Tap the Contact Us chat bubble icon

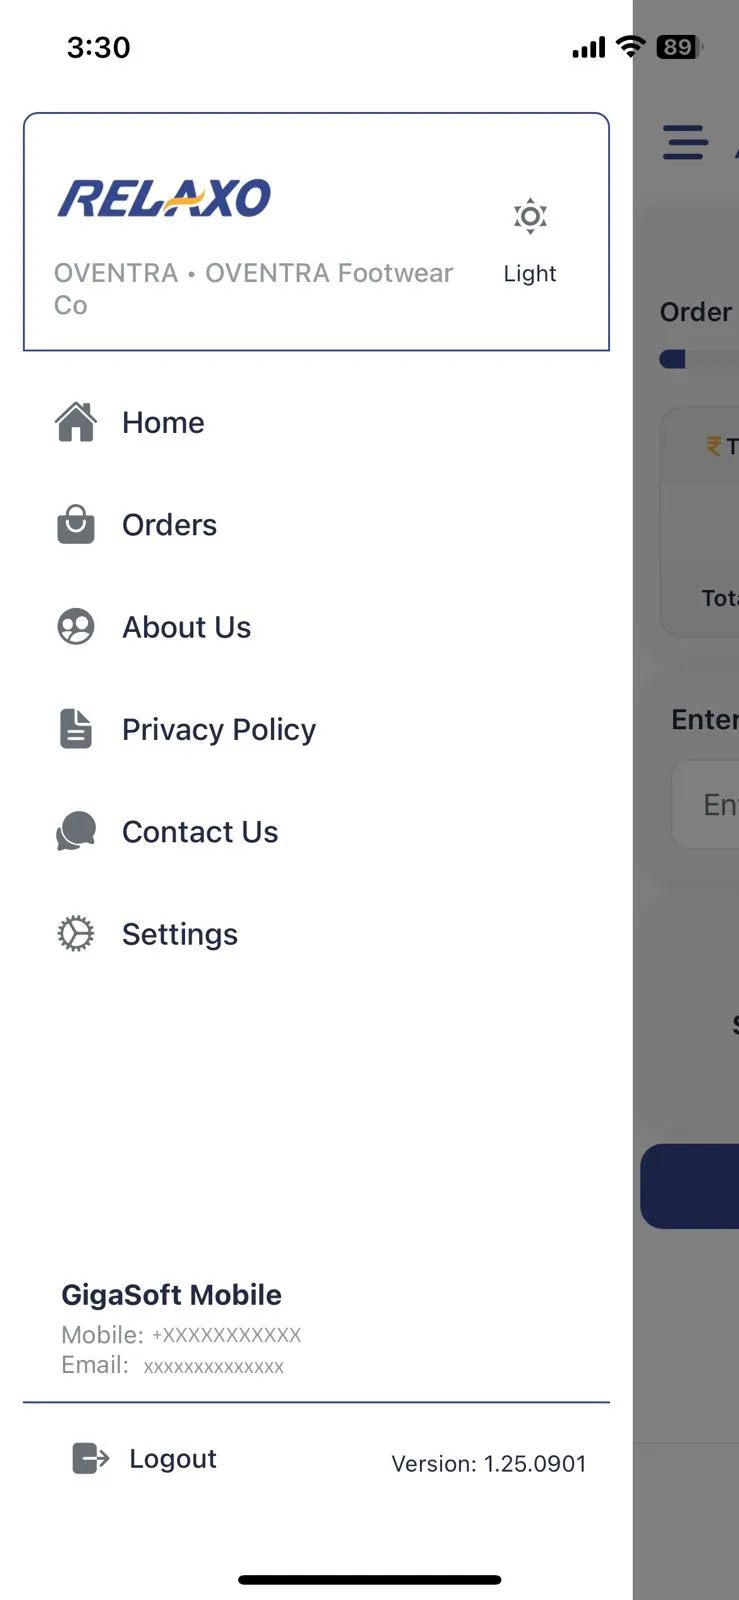click(x=76, y=831)
